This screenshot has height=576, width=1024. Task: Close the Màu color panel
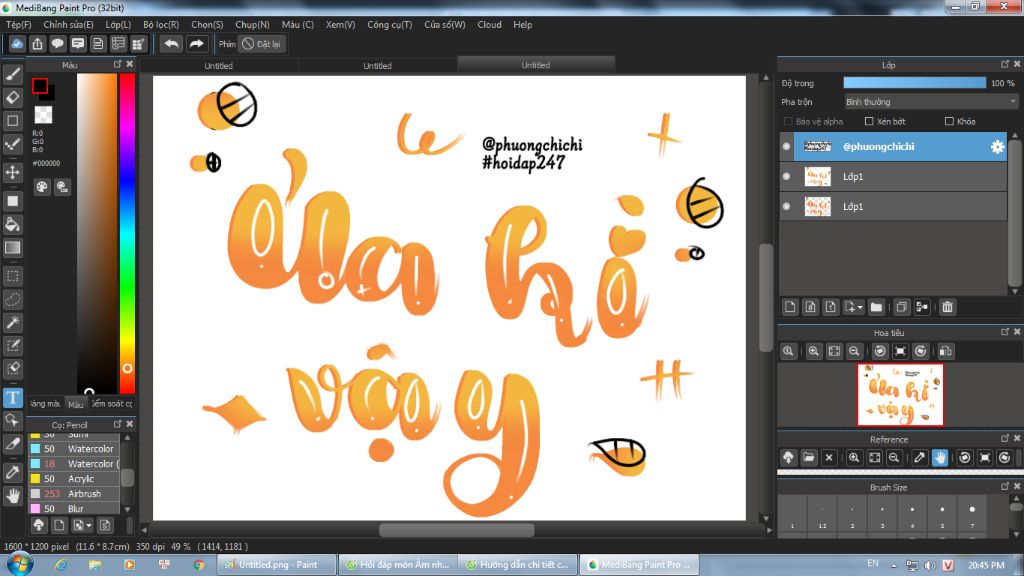pos(129,64)
